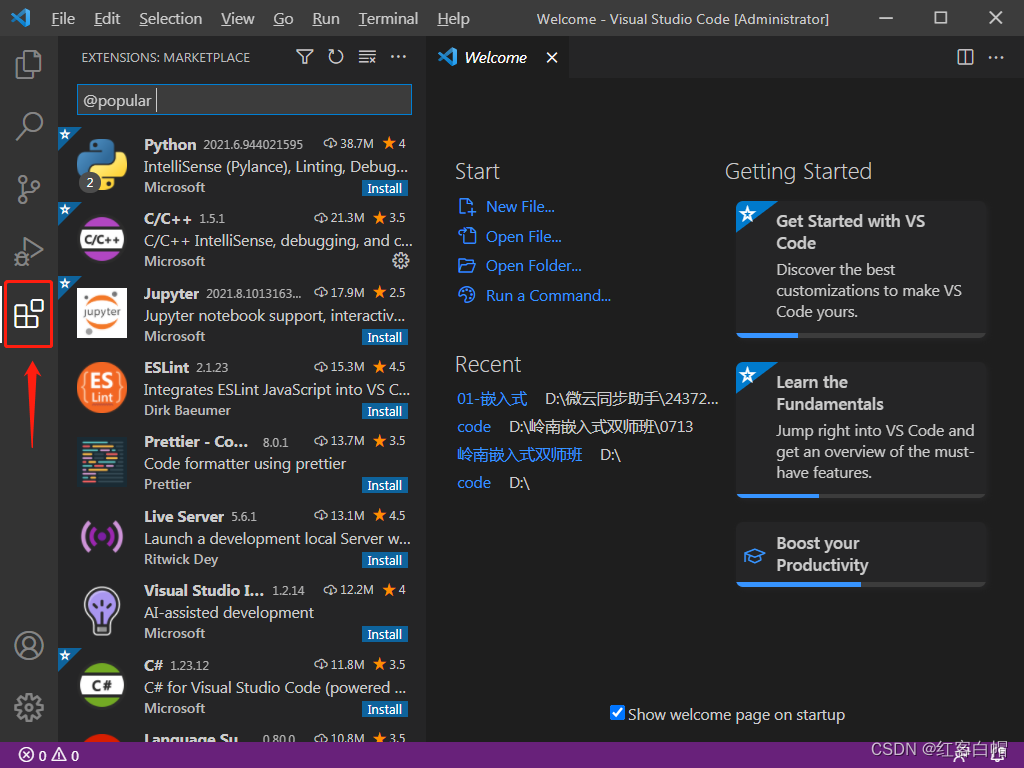The image size is (1024, 768).
Task: Open the Manage gear in activity bar
Action: [x=29, y=707]
